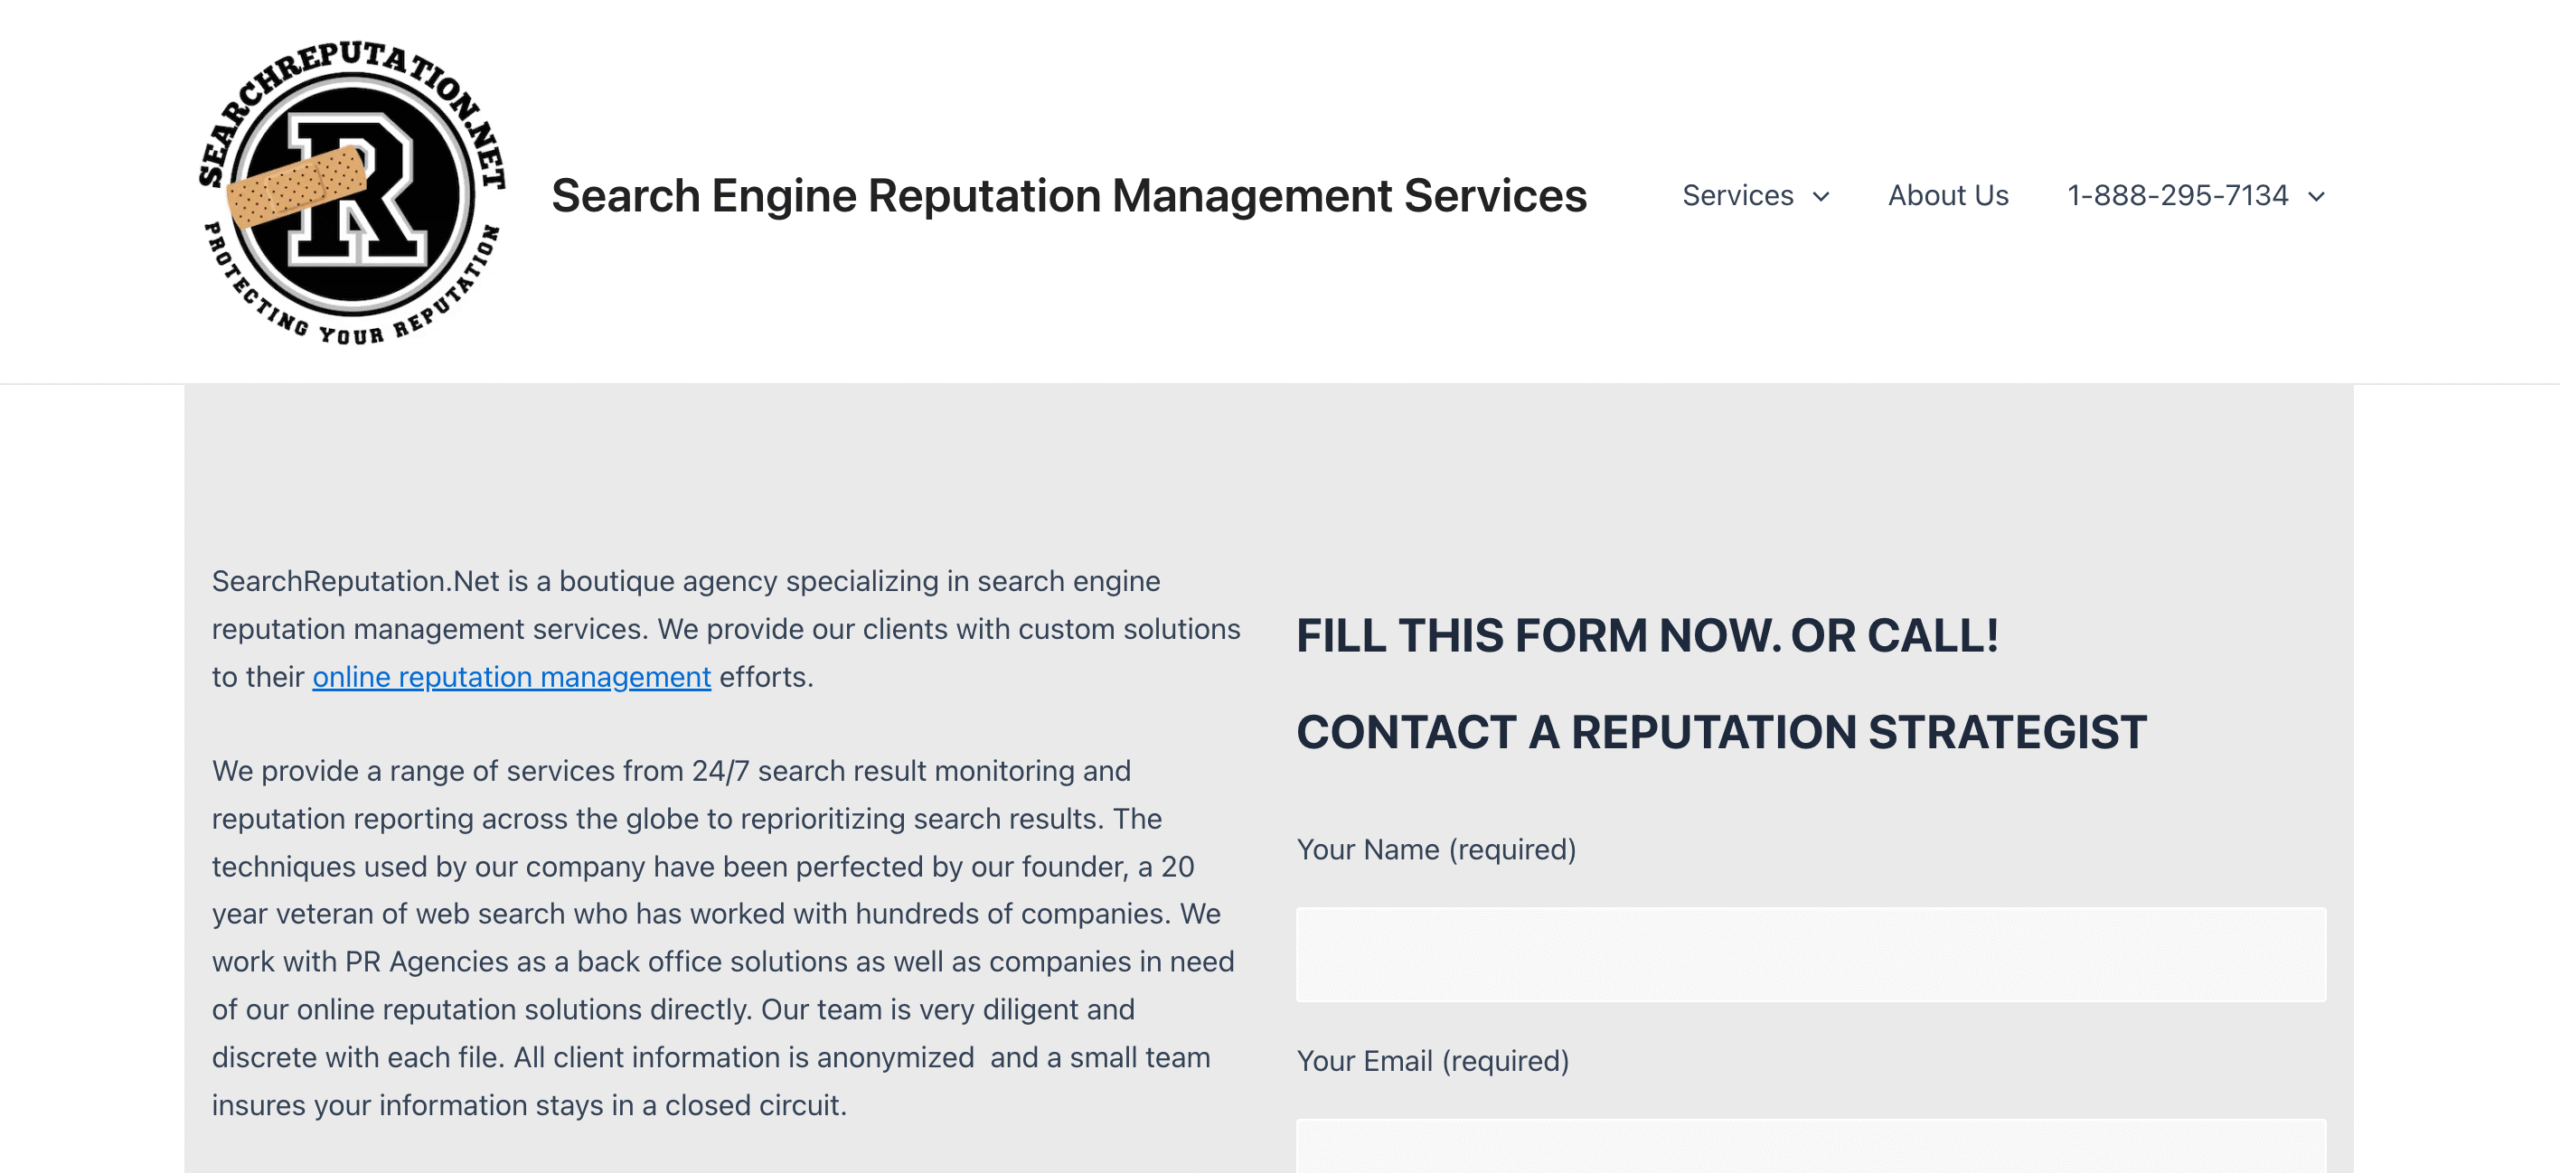The height and width of the screenshot is (1173, 2560).
Task: Click the 'Your Name (required)' label
Action: tap(1436, 850)
